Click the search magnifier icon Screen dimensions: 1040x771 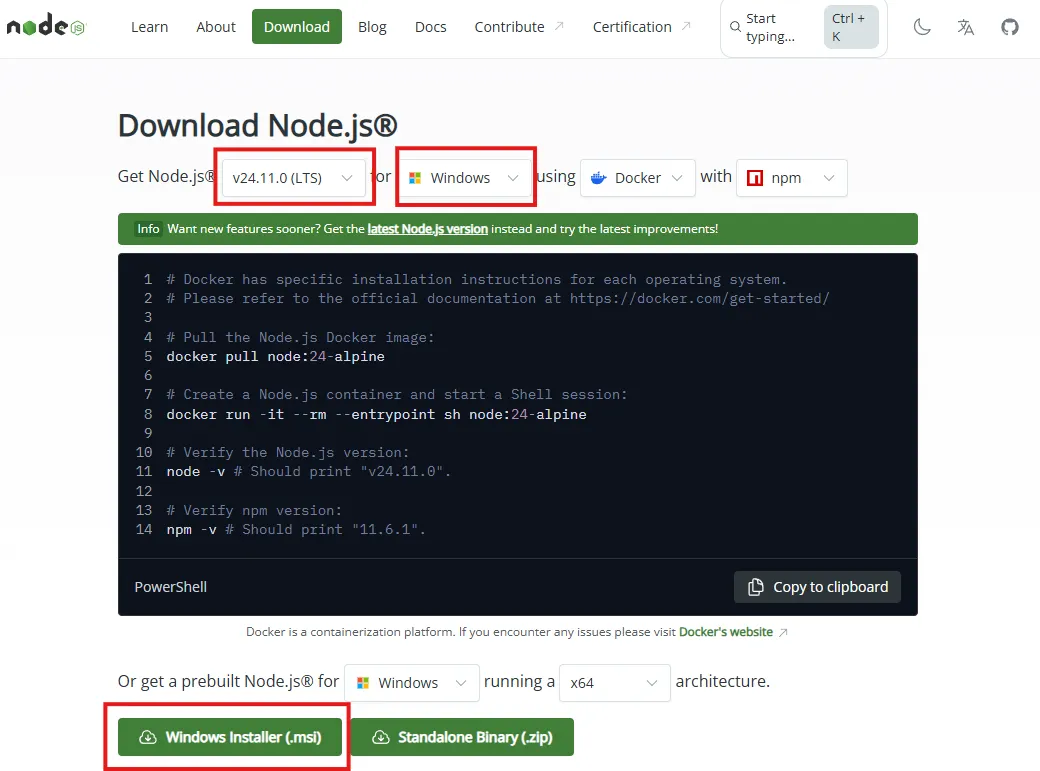click(735, 27)
